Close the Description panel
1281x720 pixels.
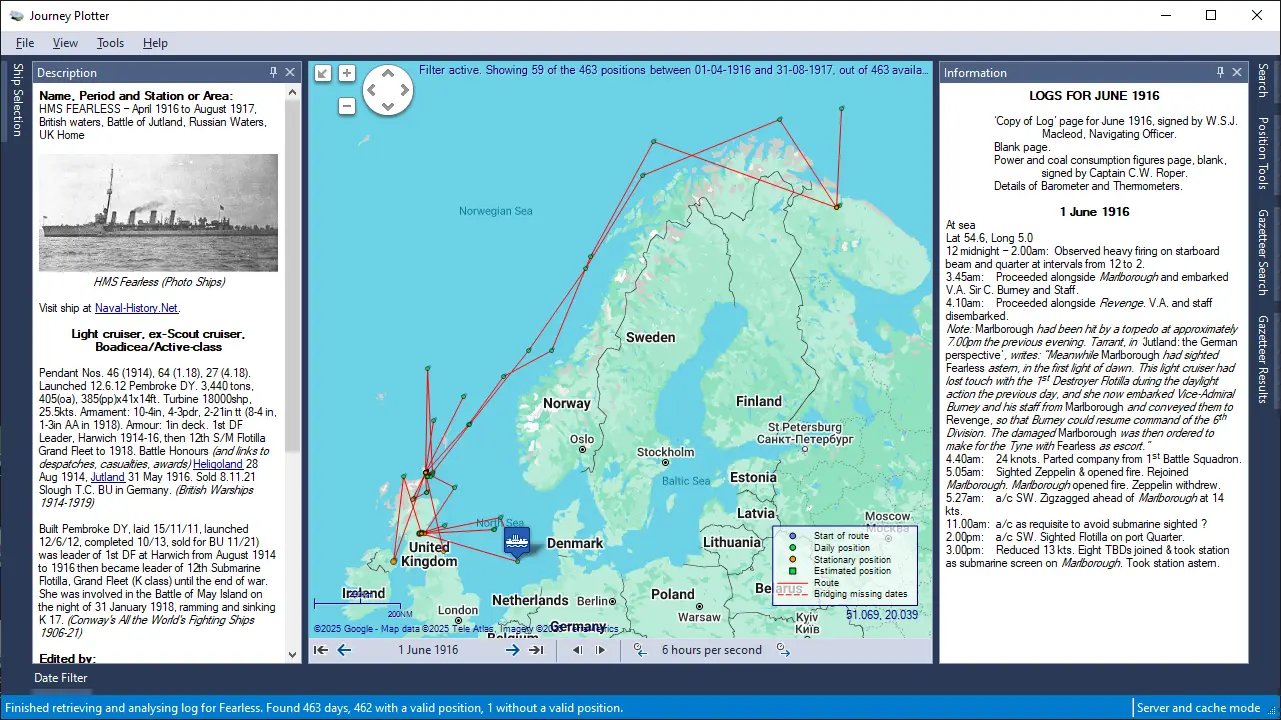point(290,72)
